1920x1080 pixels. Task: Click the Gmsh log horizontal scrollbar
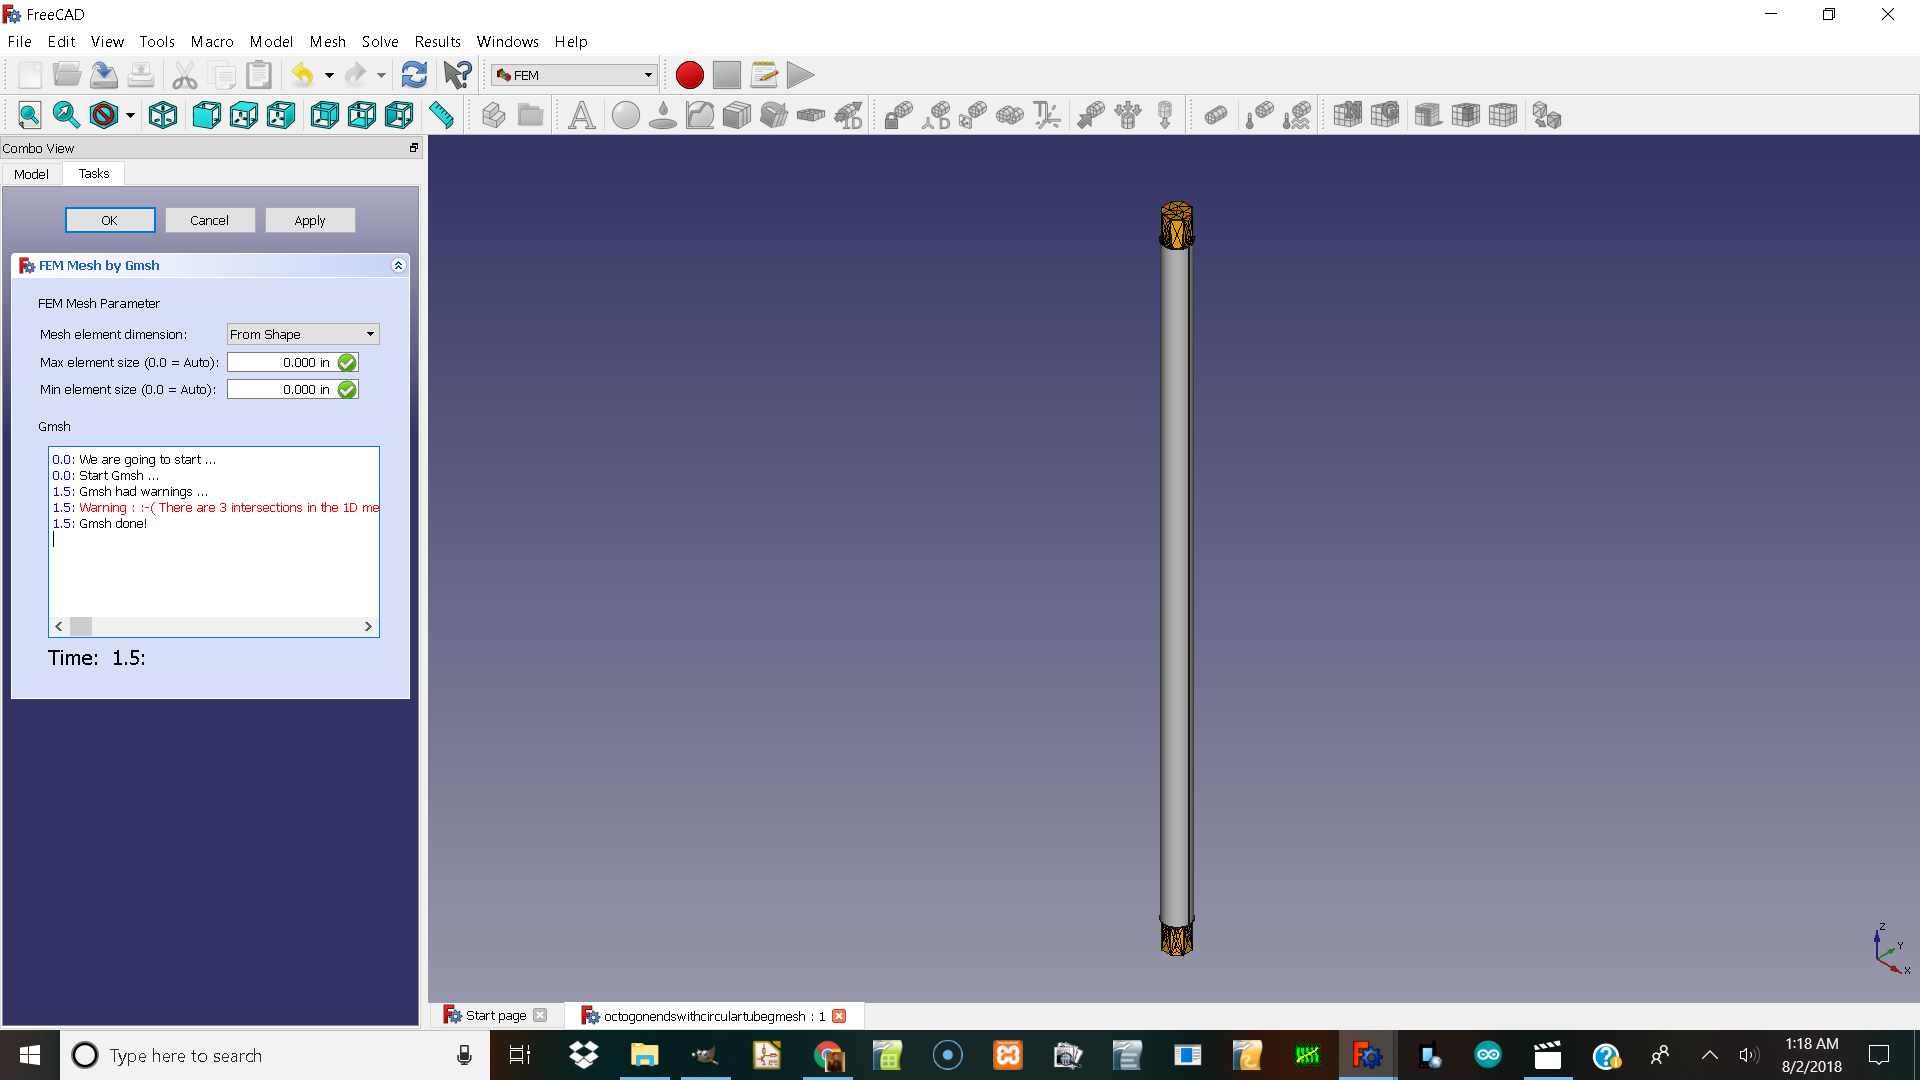pos(213,626)
